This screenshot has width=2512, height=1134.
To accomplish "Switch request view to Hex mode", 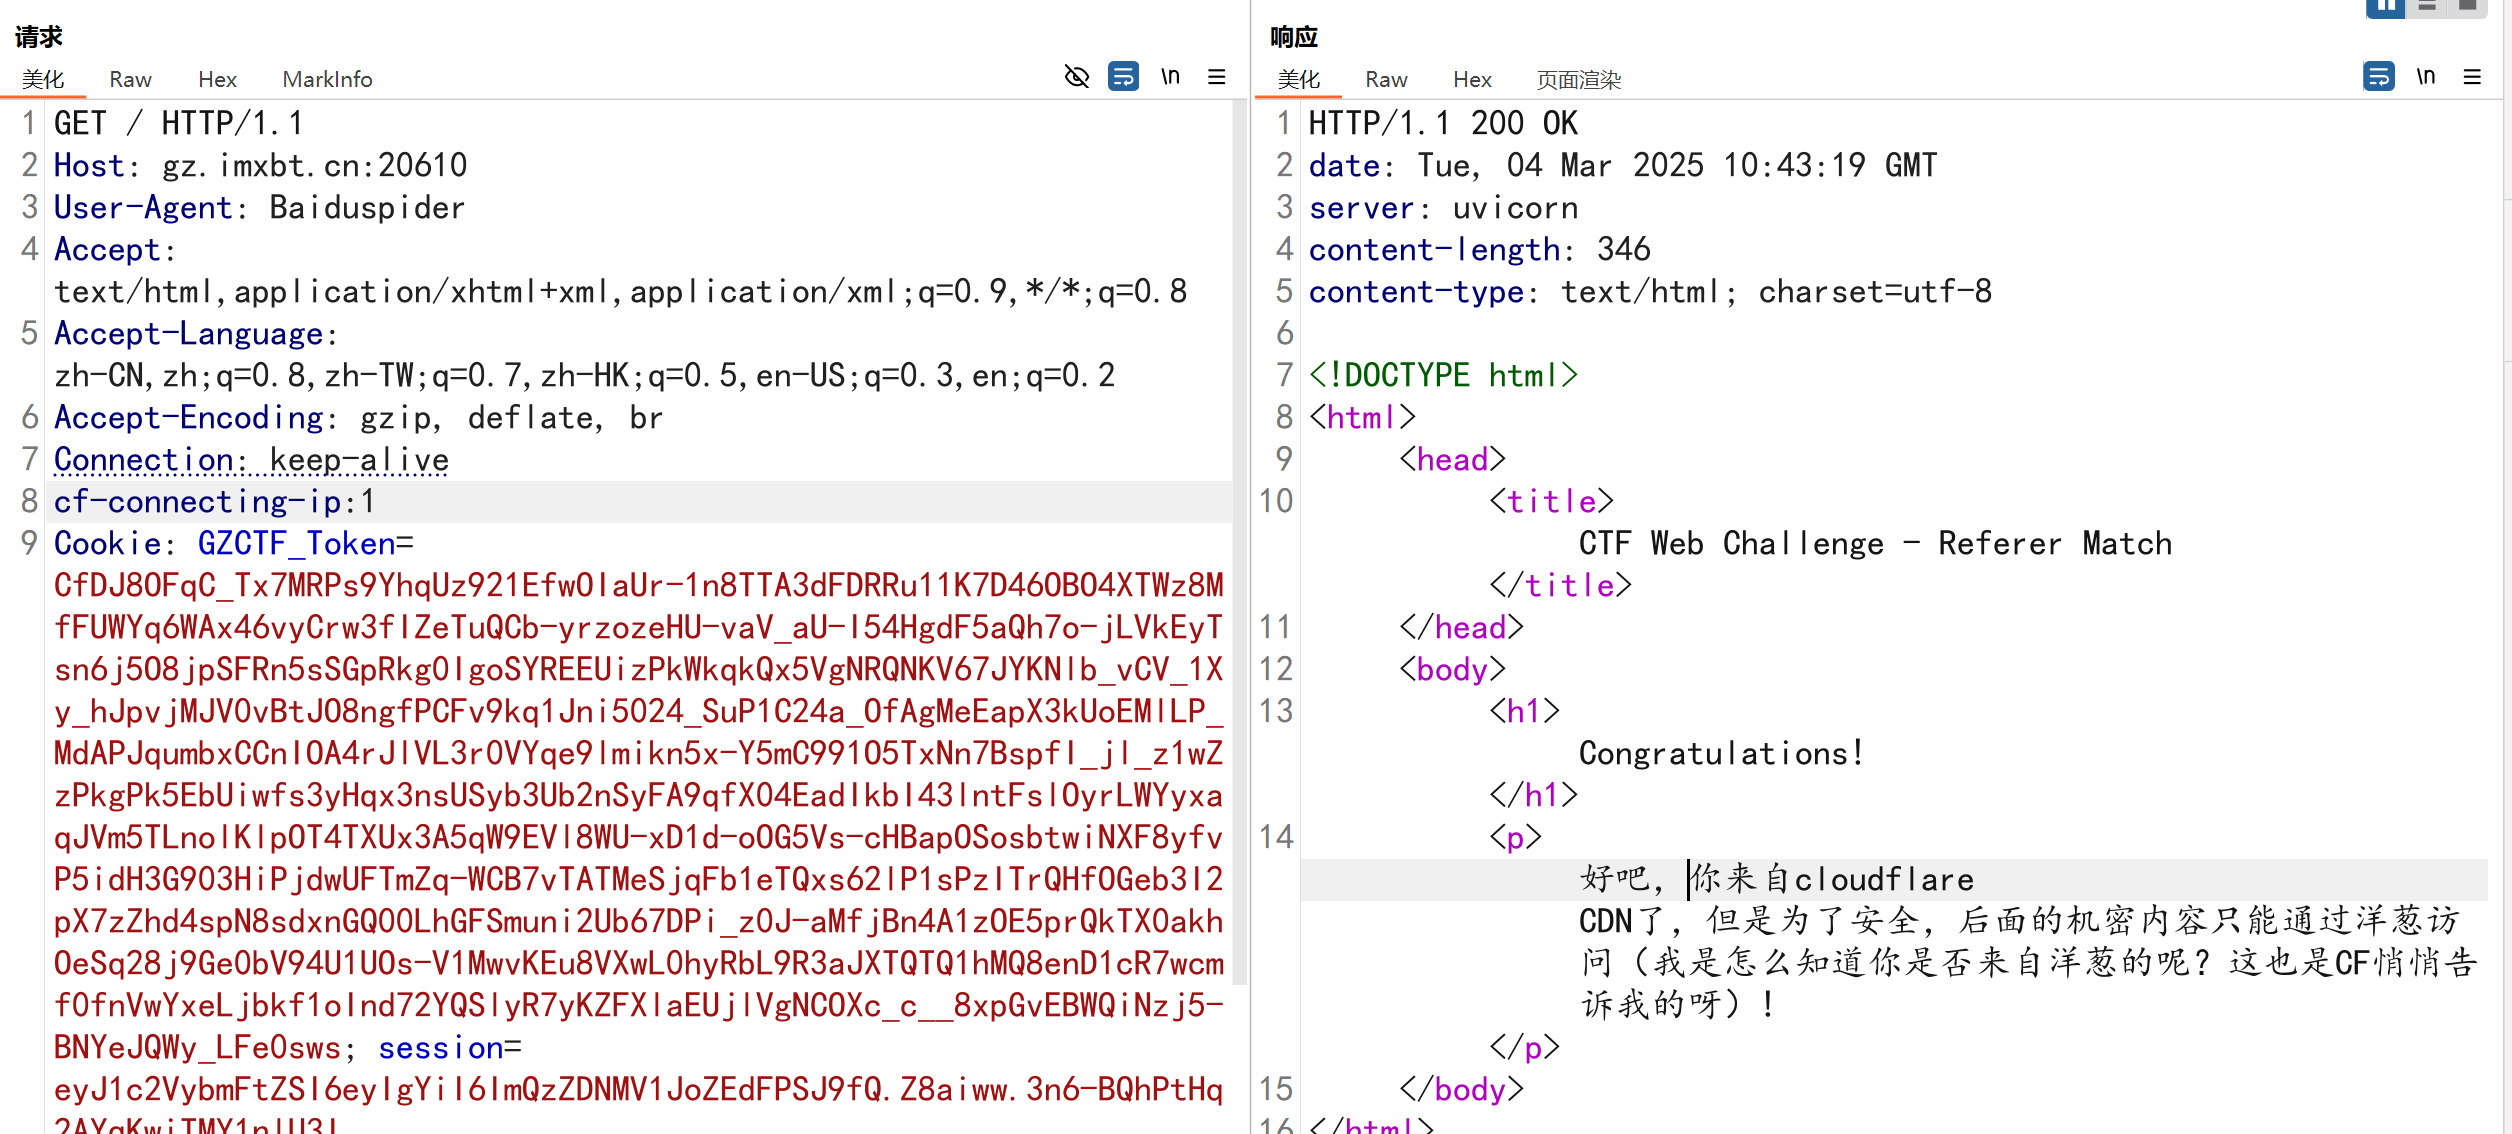I will click(x=218, y=79).
